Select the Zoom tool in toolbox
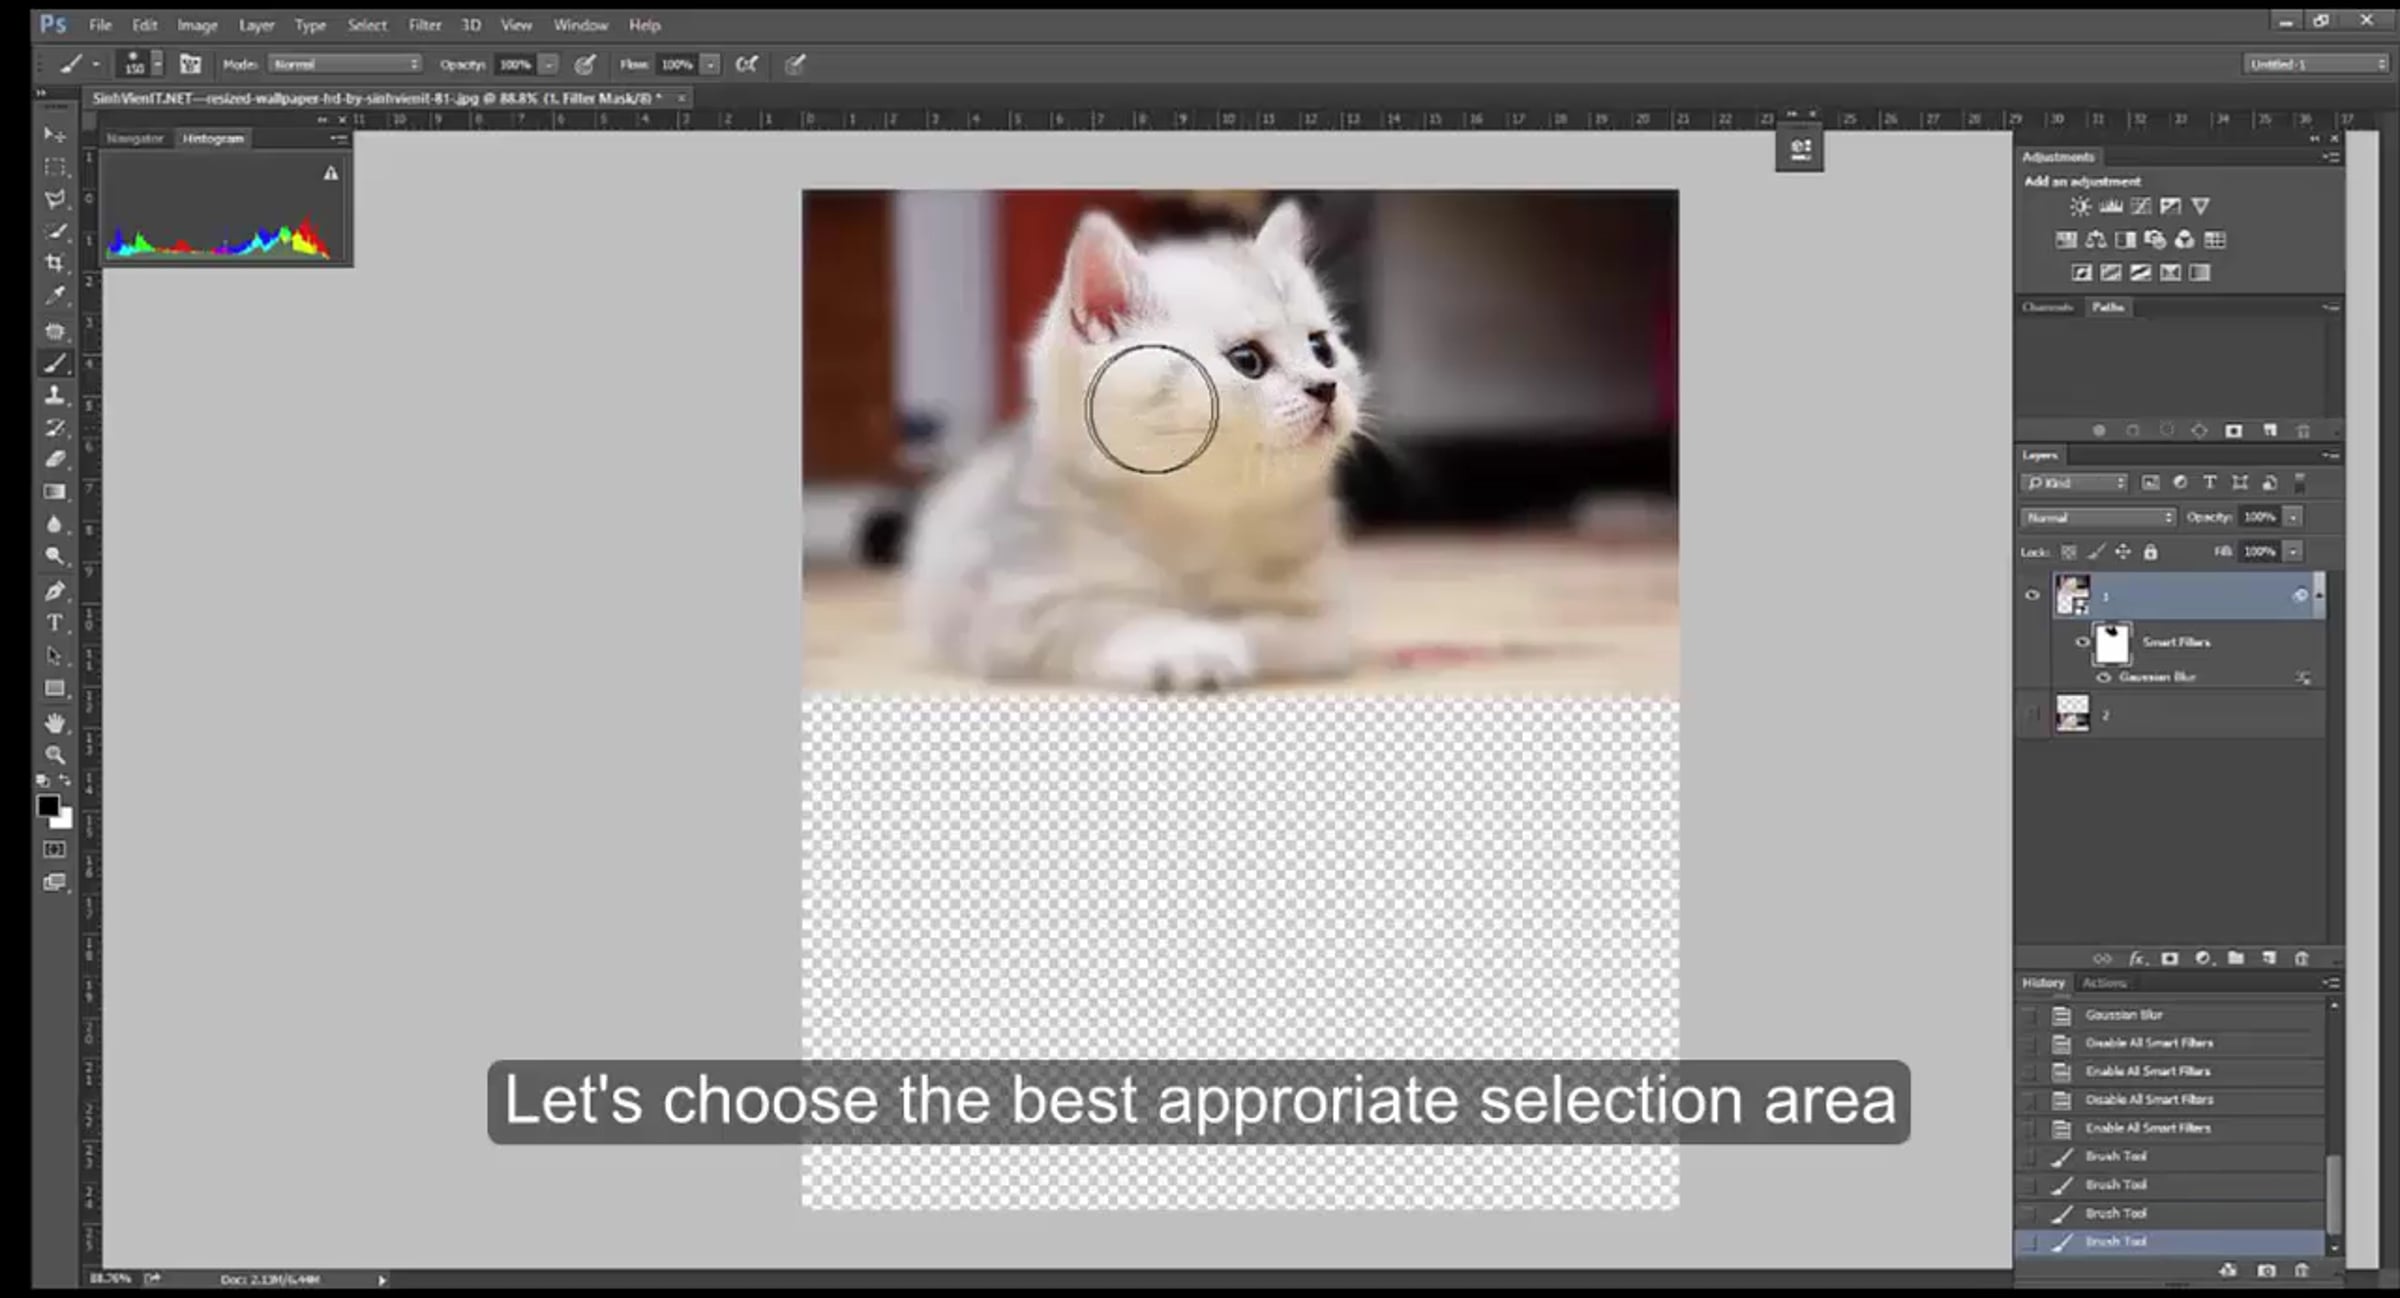Screen dimensions: 2400x1298 [x=55, y=755]
